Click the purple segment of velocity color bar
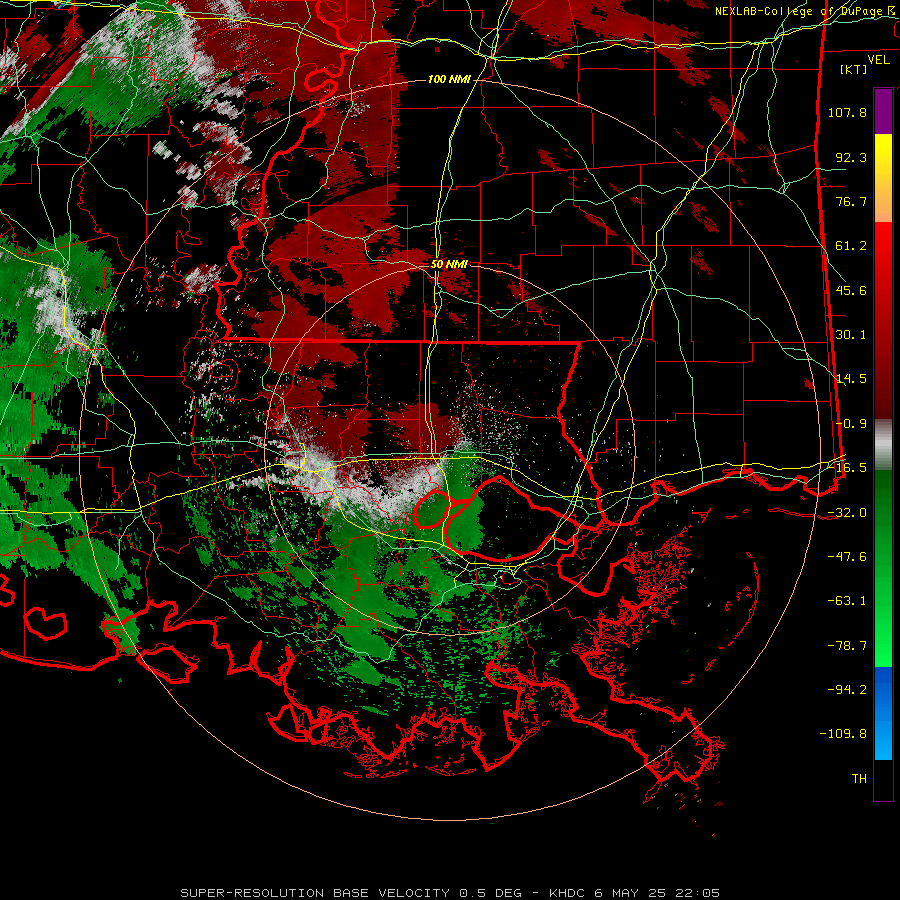The height and width of the screenshot is (900, 900). point(883,111)
